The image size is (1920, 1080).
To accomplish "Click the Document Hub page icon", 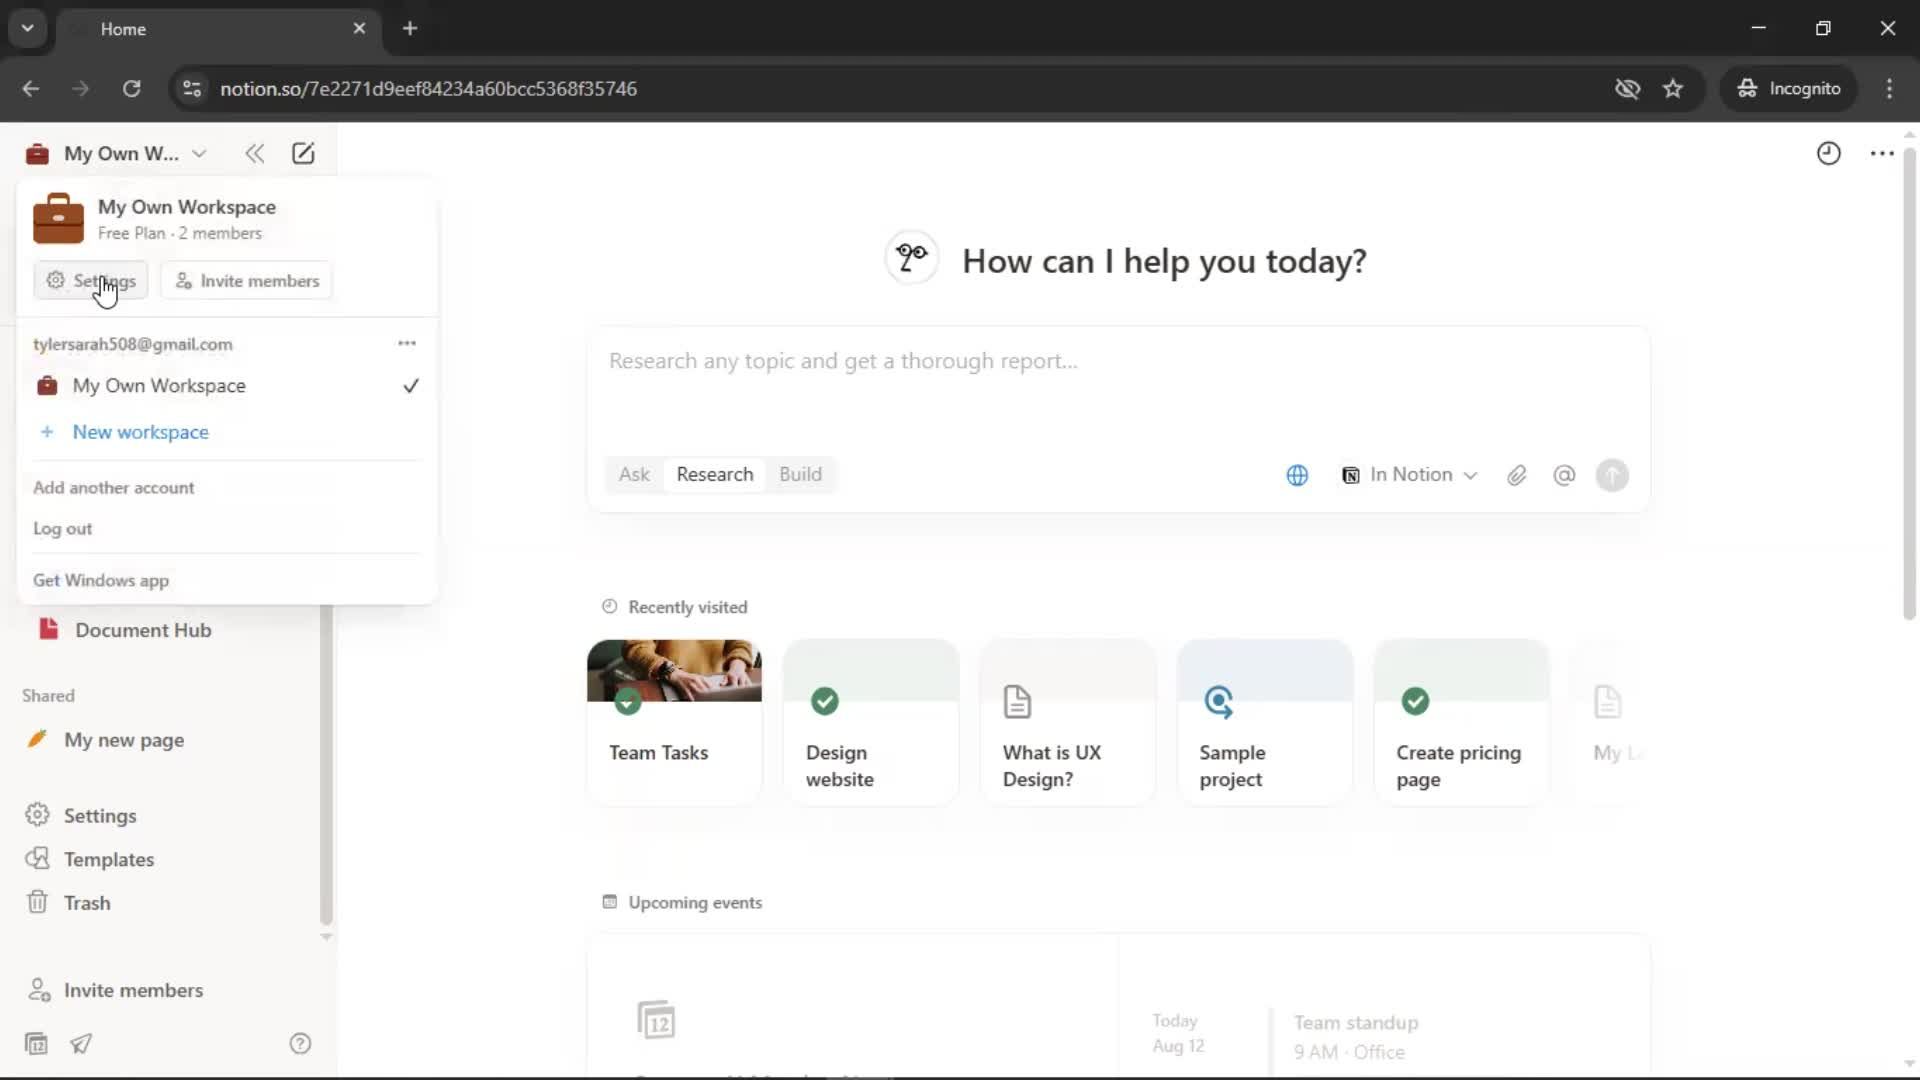I will tap(48, 629).
